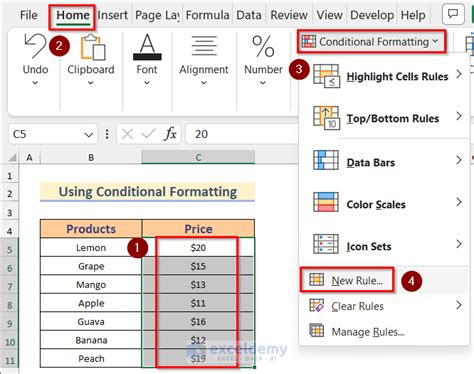Select the Price header cell
Screen dimensions: 474x374
tap(198, 229)
